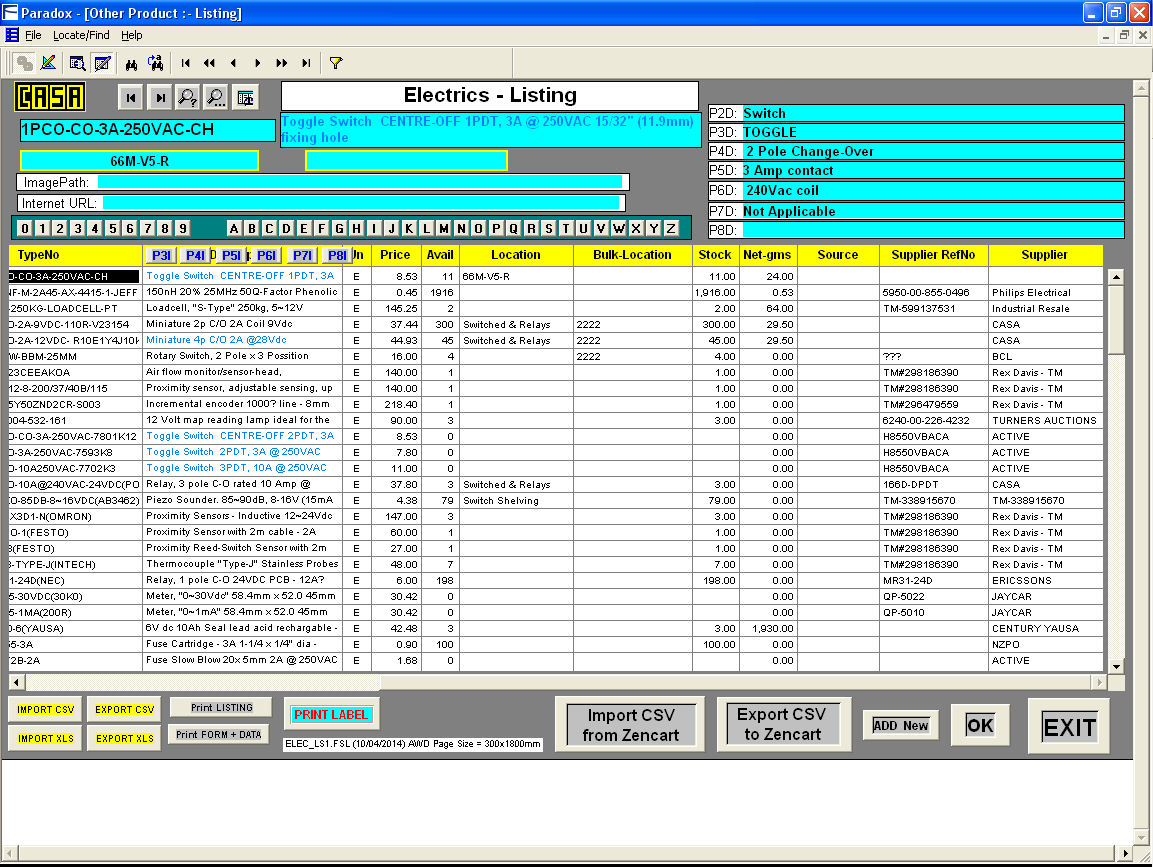Screen dimensions: 1153x867
Task: Toggle the Edit Data toolbar icon
Action: [102, 63]
